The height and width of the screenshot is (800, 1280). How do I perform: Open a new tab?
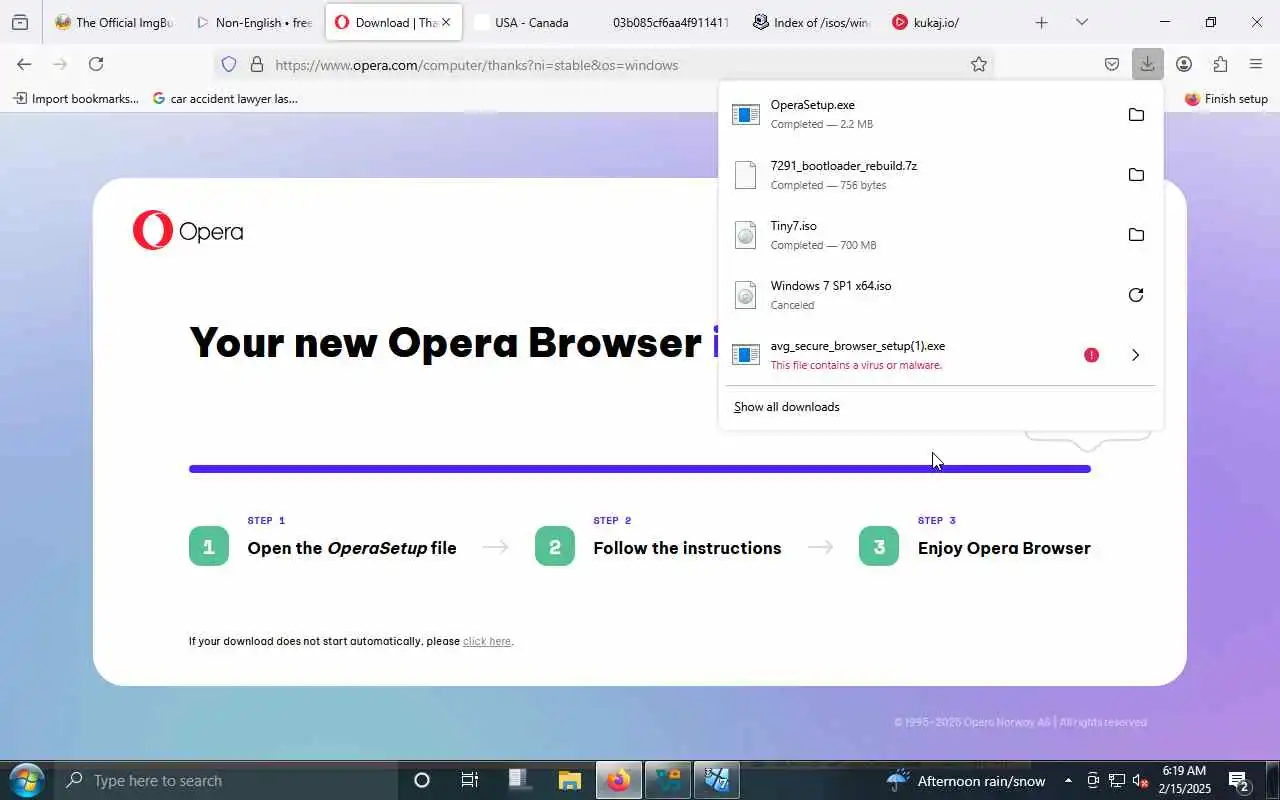pyautogui.click(x=1041, y=22)
